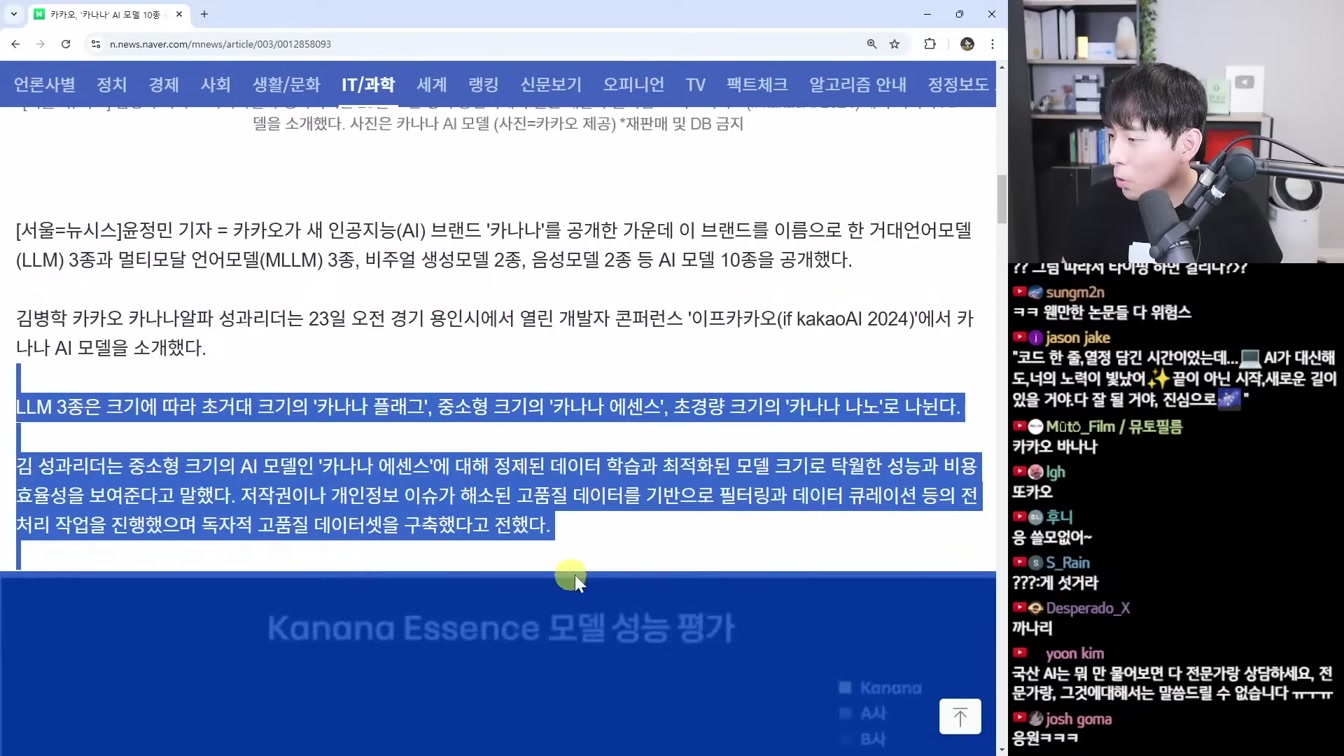The width and height of the screenshot is (1344, 756).
Task: Click the chat message 응 쓸모없어~
Action: [1052, 537]
